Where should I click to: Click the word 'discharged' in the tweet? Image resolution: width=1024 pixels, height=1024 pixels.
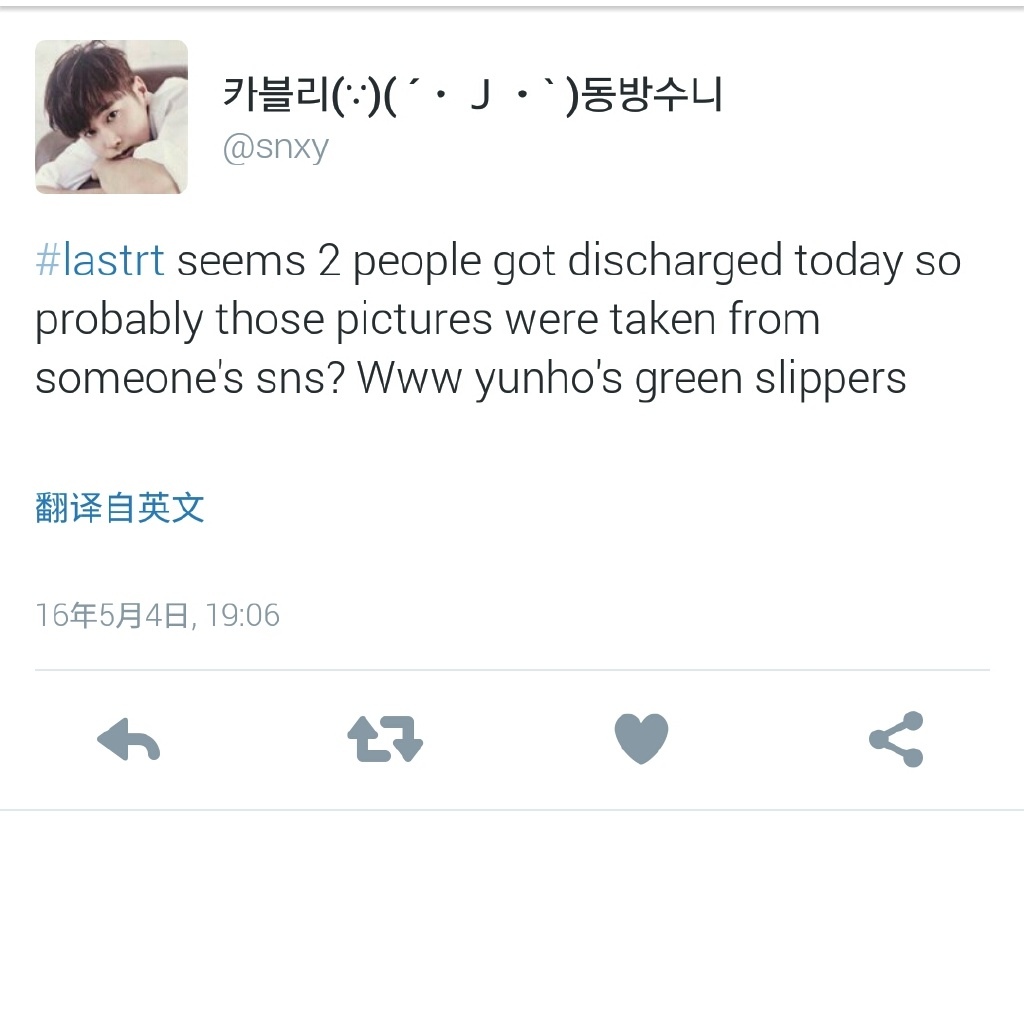point(675,263)
